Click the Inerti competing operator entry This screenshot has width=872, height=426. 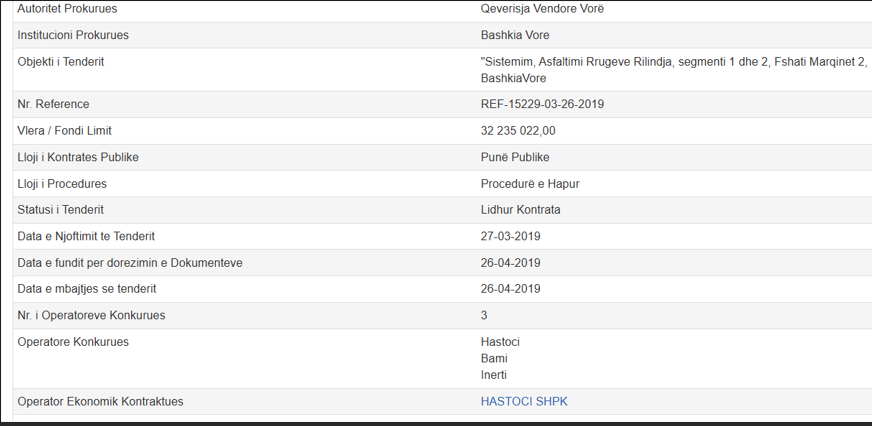pyautogui.click(x=494, y=375)
